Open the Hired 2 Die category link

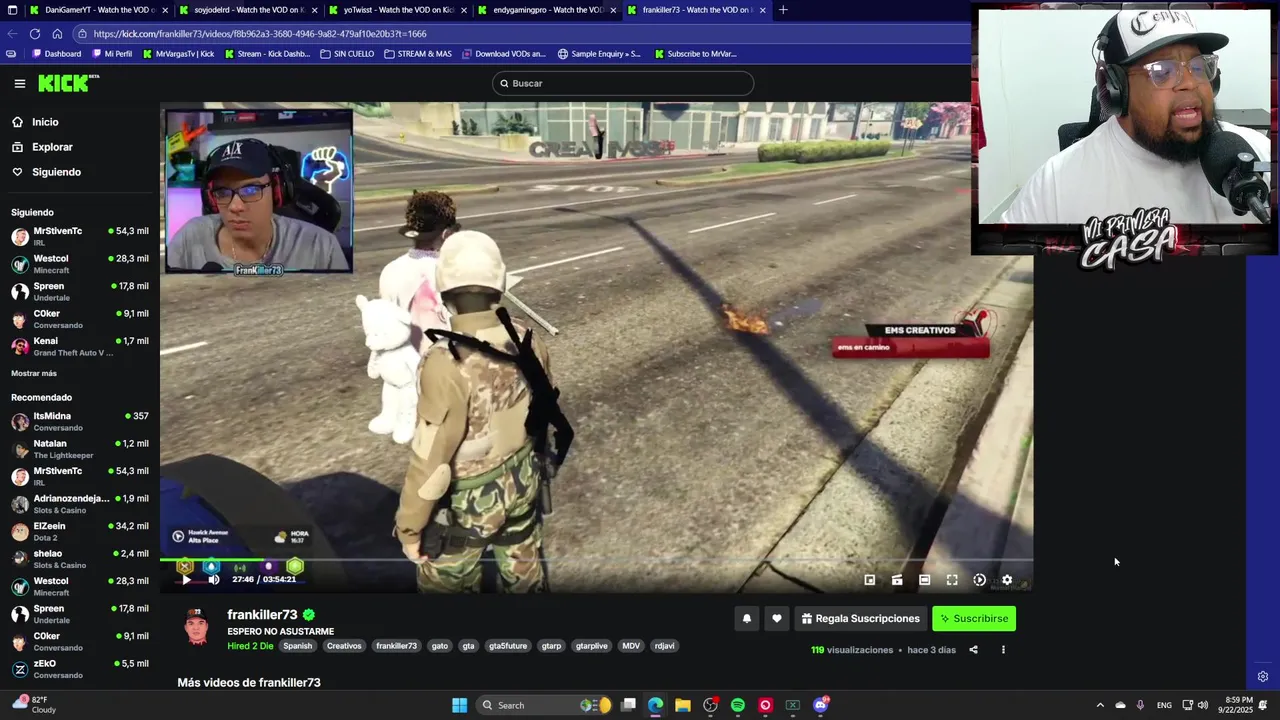point(250,646)
